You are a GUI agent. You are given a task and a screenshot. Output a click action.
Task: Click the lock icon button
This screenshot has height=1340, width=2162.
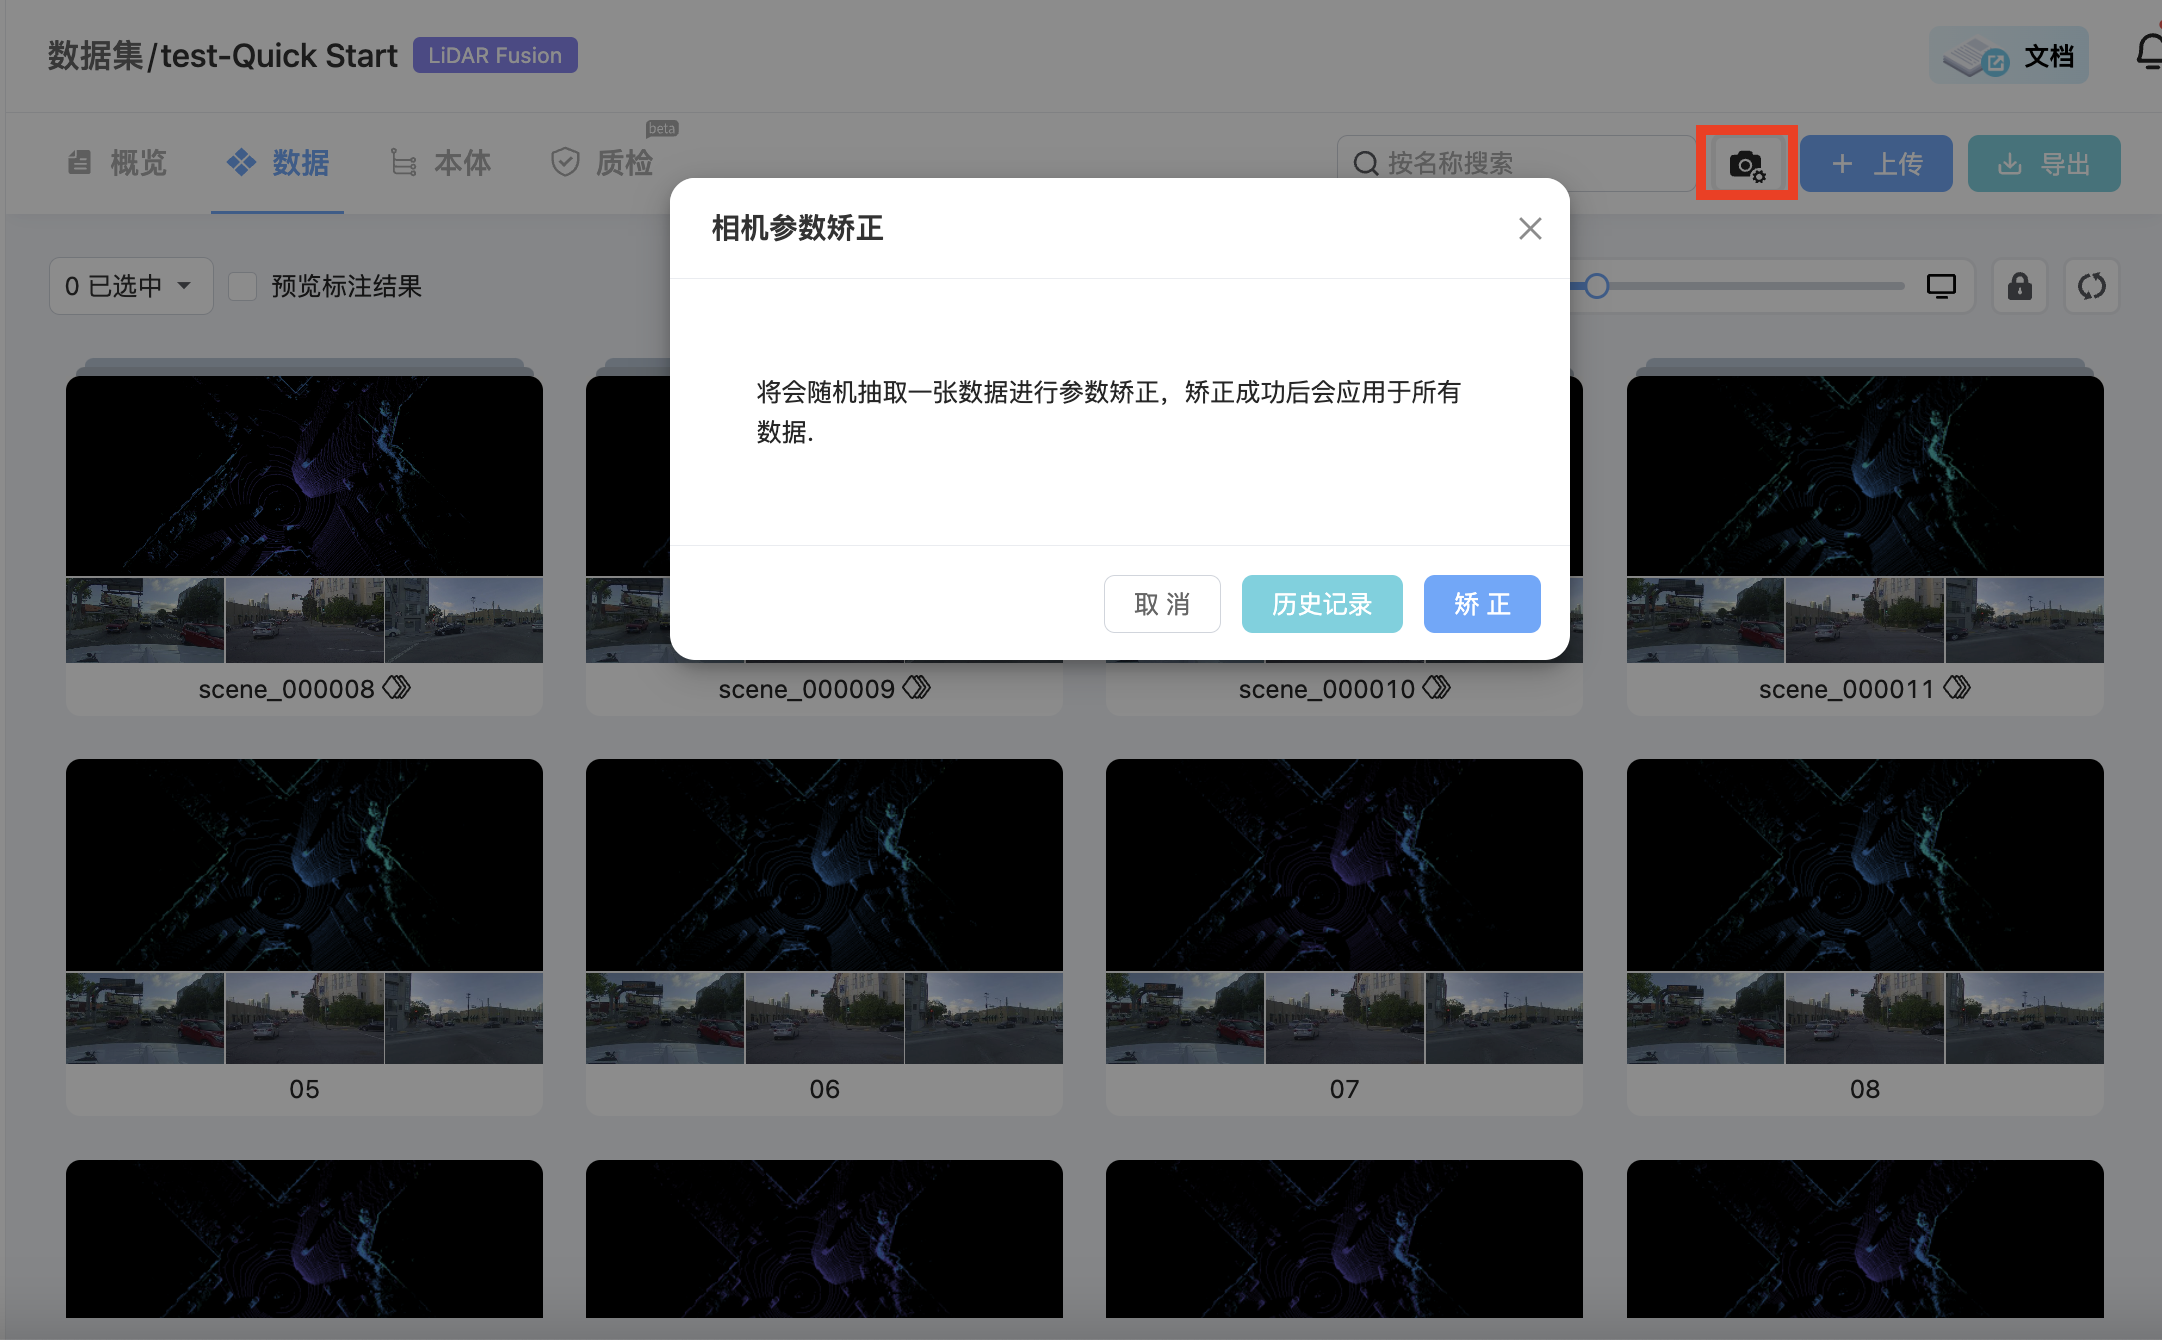(2020, 287)
